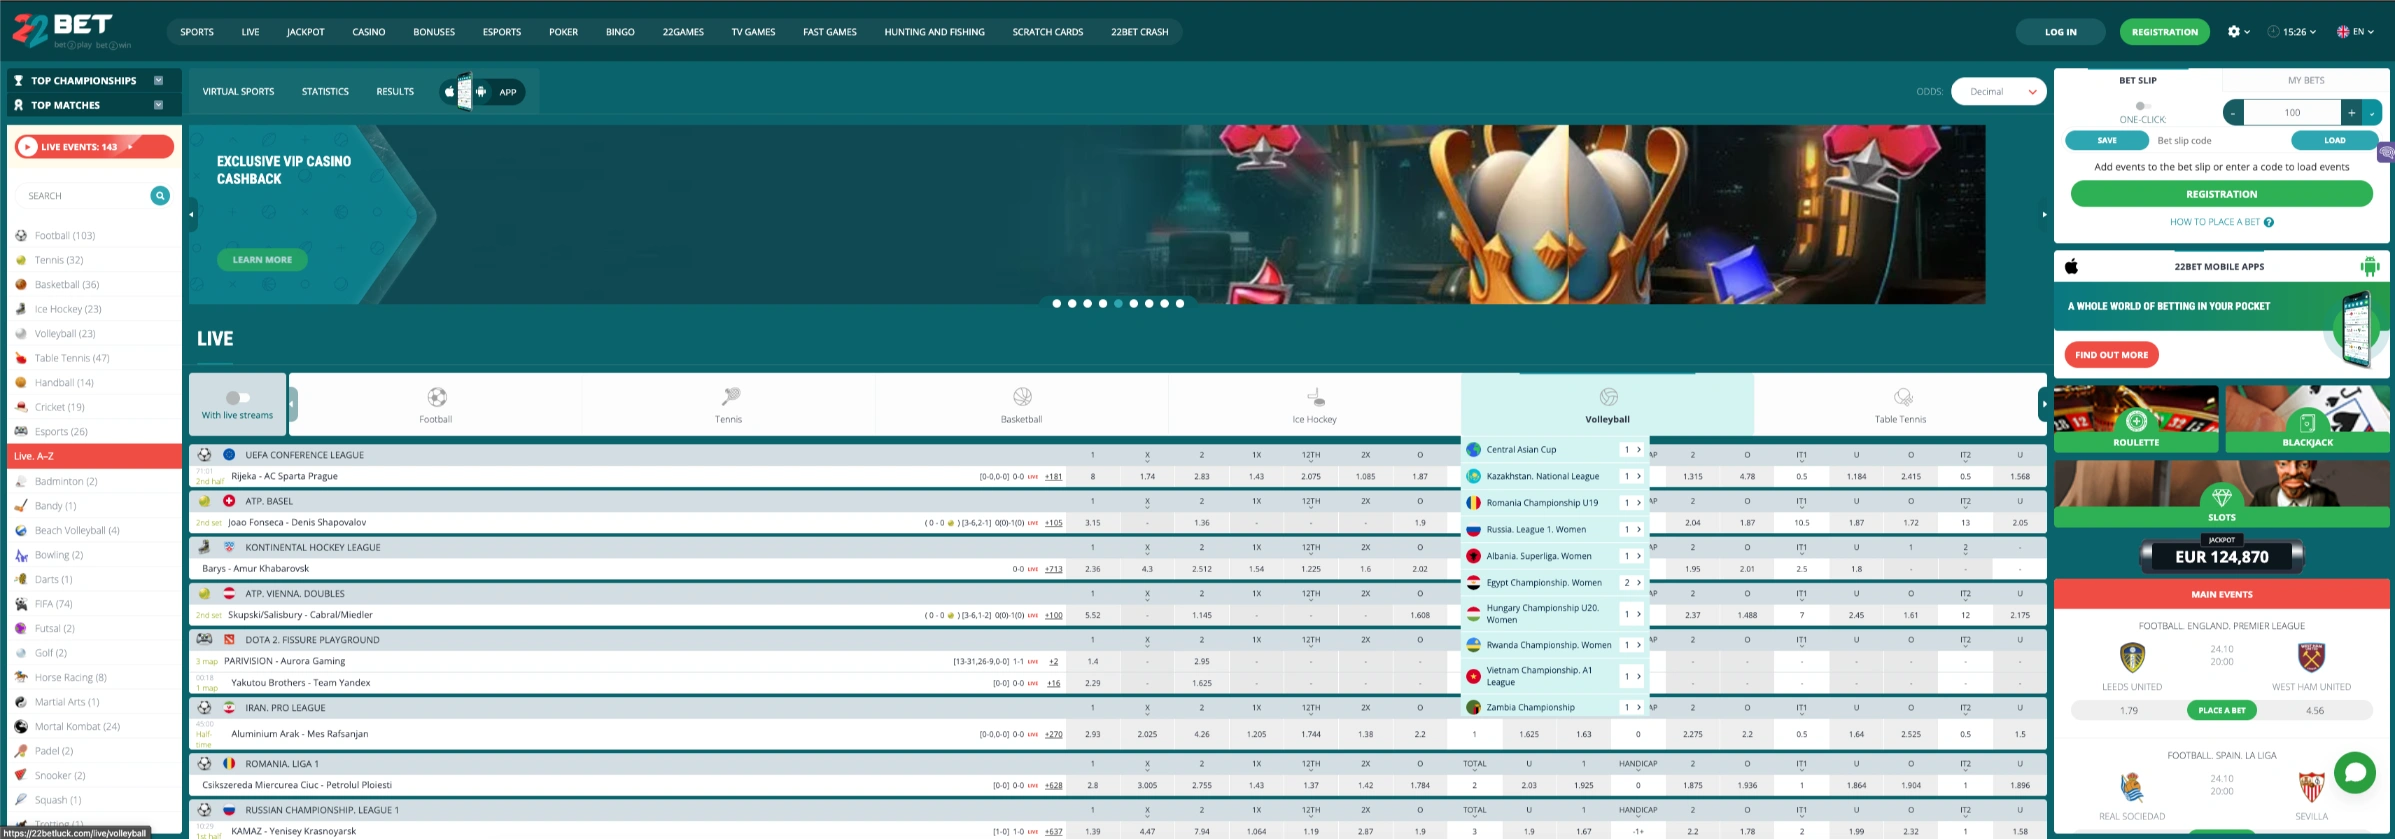Click the Android icon in mobile apps panel
2395x839 pixels.
click(2369, 266)
